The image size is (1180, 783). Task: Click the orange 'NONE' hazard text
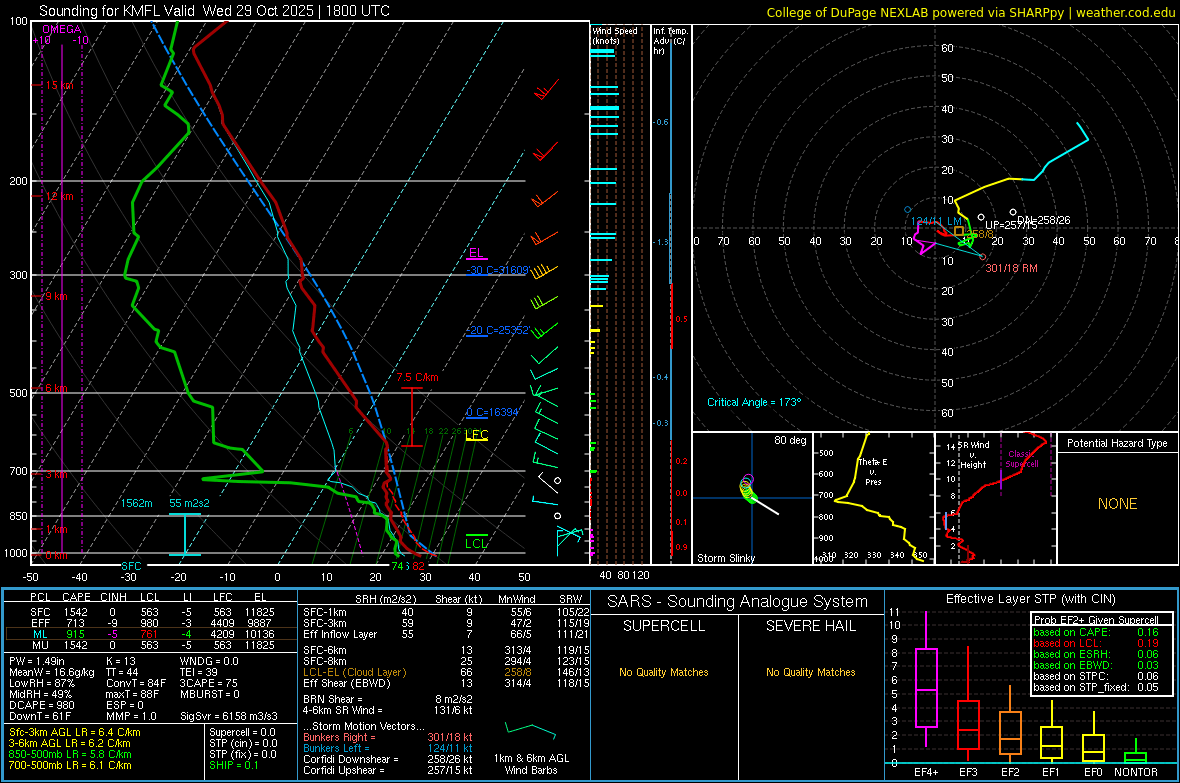point(1117,504)
